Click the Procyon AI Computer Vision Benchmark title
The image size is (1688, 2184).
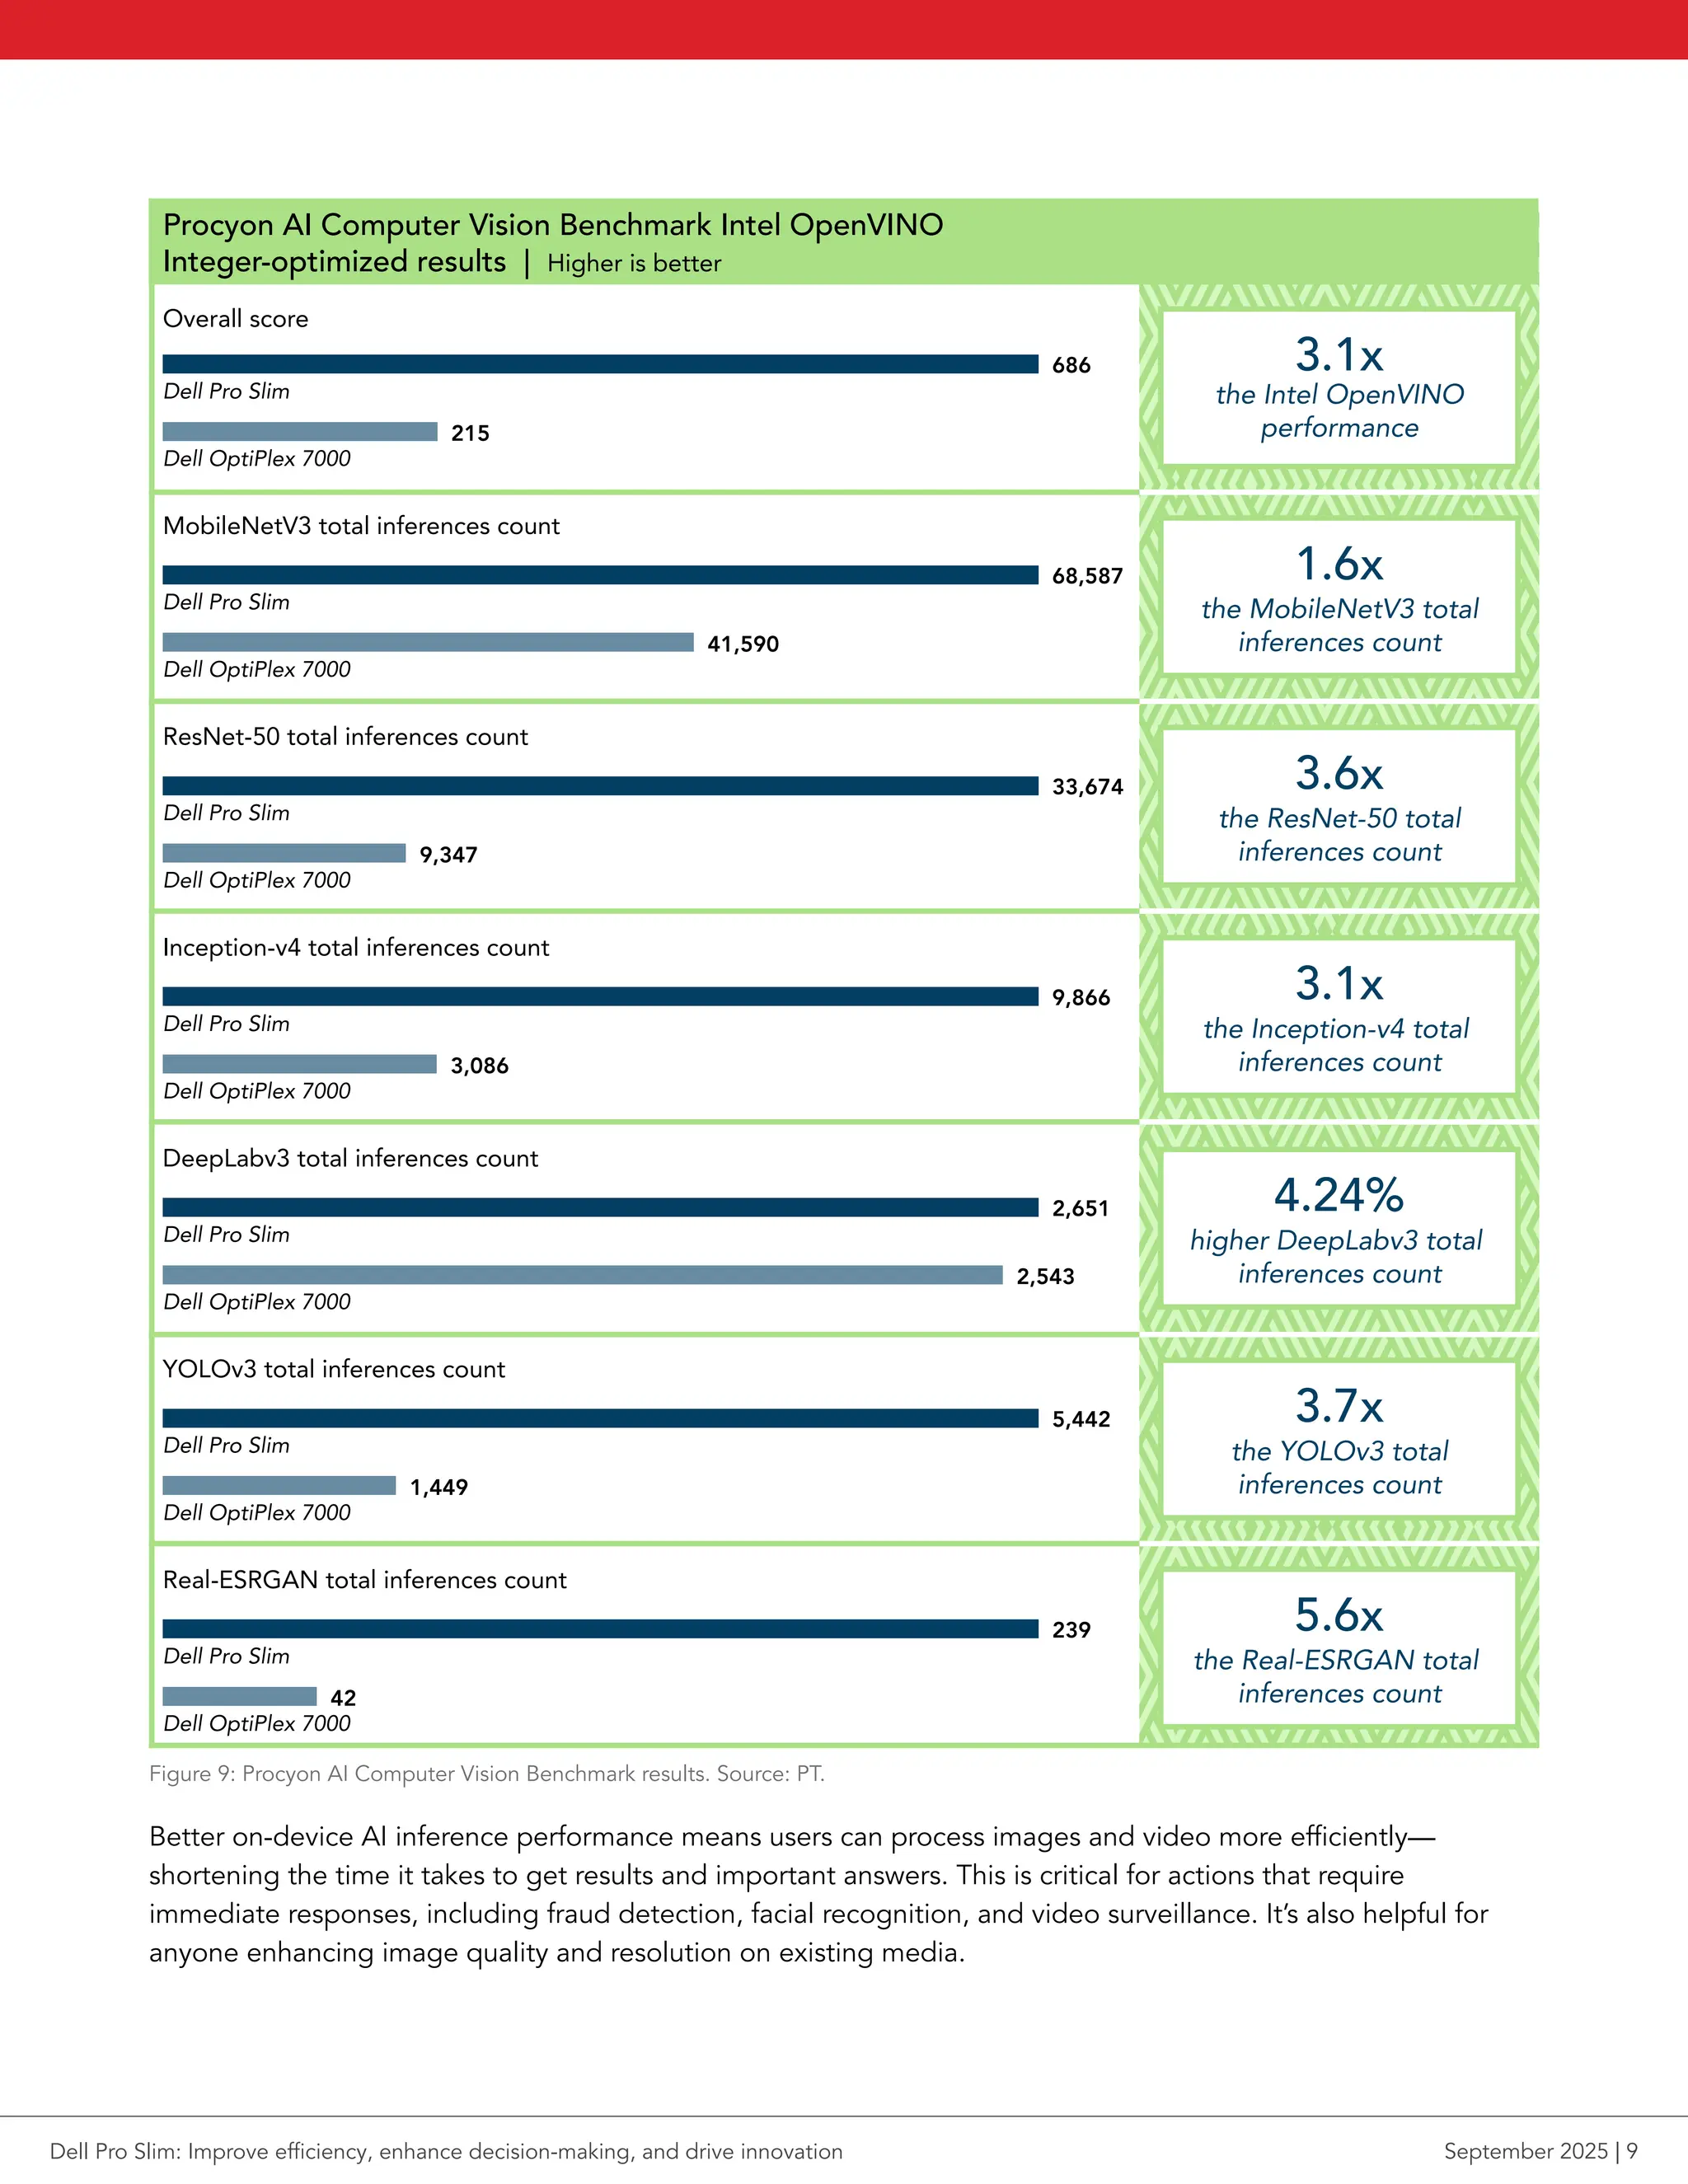click(553, 243)
